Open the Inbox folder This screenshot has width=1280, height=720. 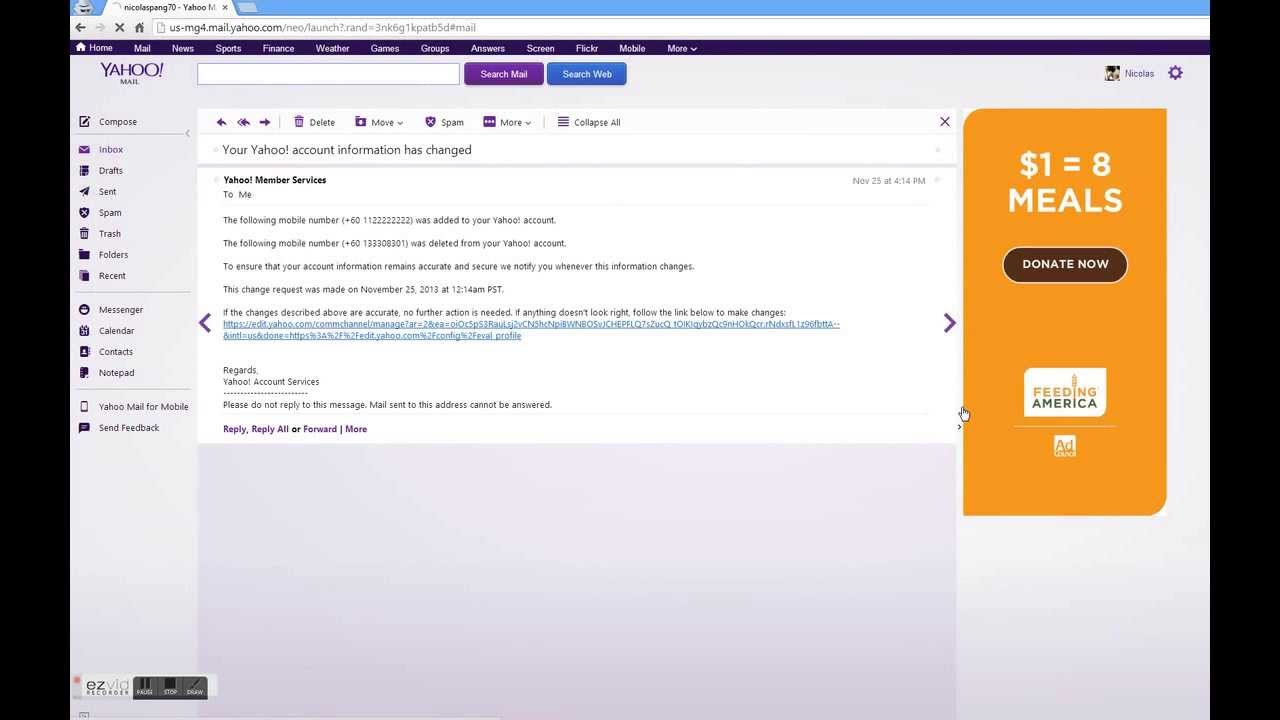click(110, 150)
